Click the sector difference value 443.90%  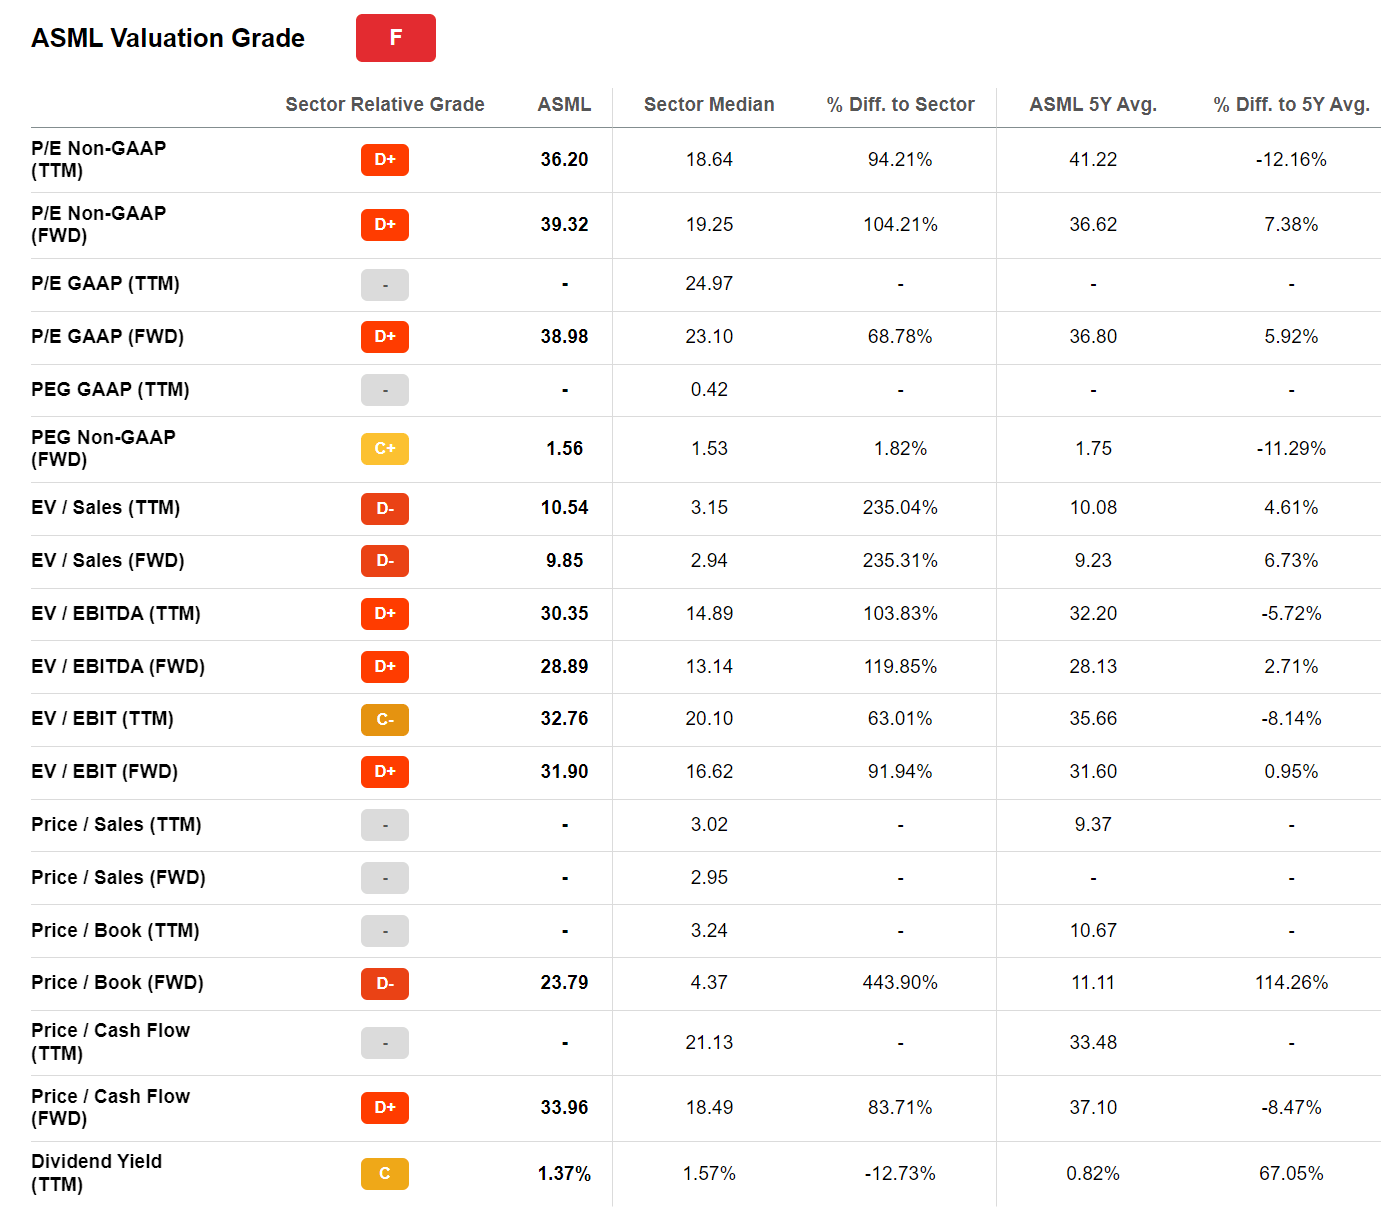[900, 982]
